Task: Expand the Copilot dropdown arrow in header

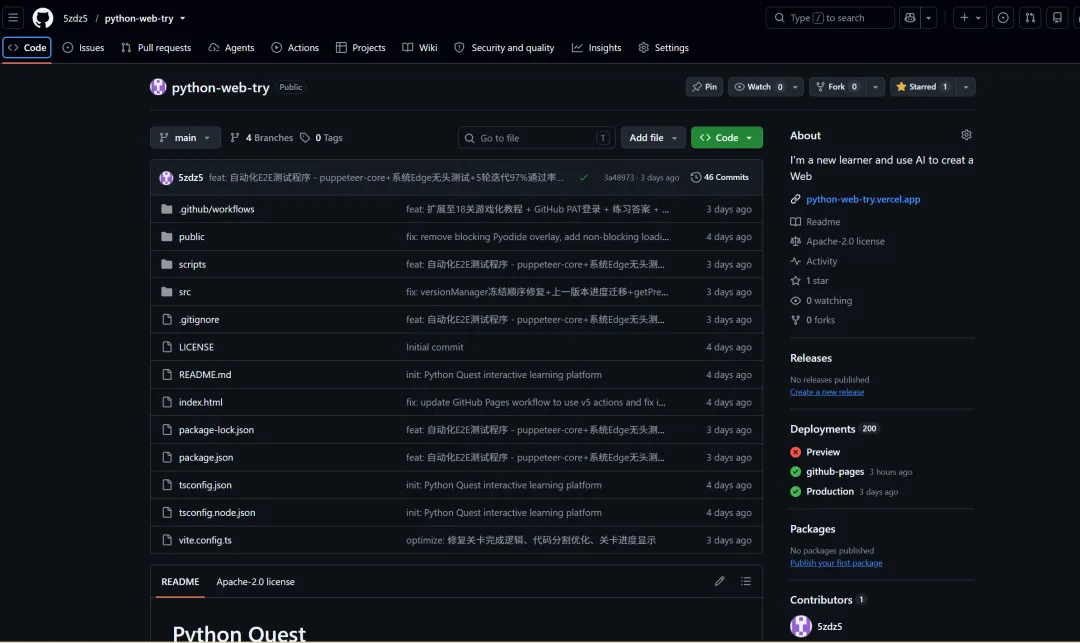Action: pyautogui.click(x=928, y=18)
